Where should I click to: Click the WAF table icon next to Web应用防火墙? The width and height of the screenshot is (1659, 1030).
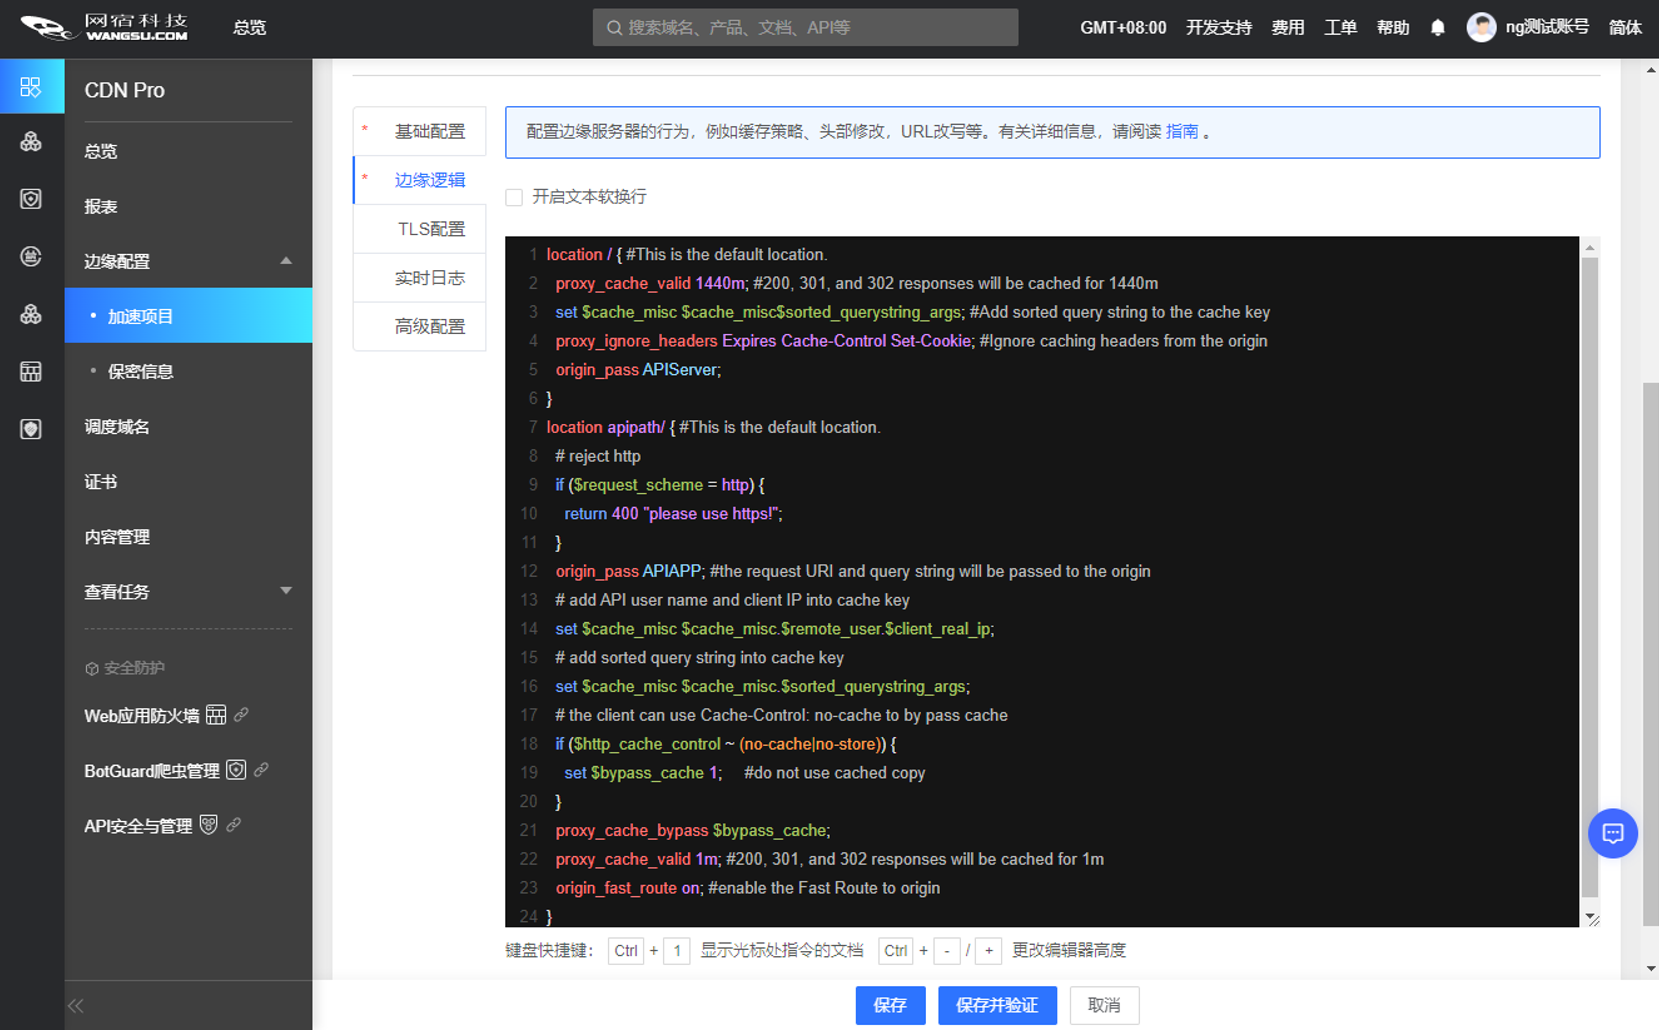tap(216, 715)
